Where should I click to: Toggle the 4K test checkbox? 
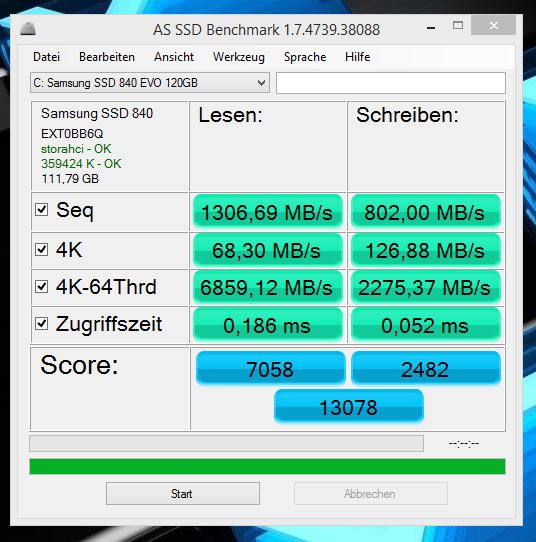tap(41, 249)
